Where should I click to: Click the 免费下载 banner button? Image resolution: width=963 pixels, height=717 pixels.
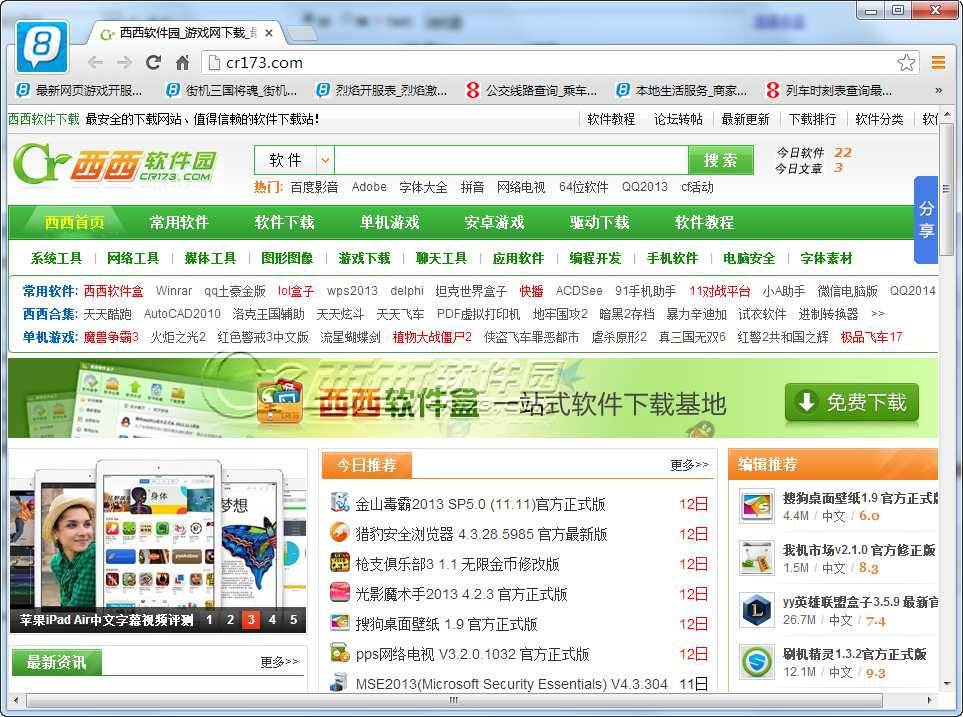pos(852,402)
